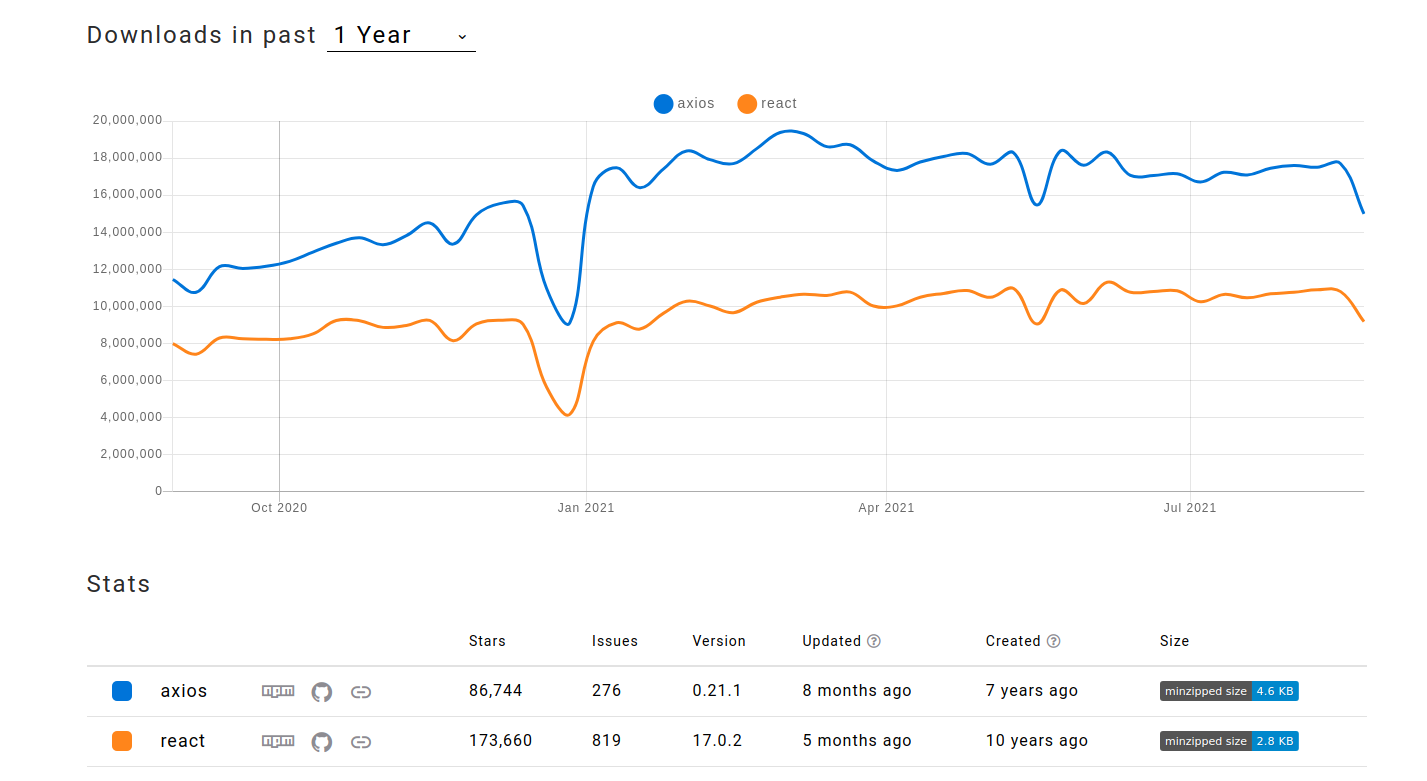1427x781 pixels.
Task: Click the axios minzipped size 4.6 KB badge
Action: pos(1229,691)
